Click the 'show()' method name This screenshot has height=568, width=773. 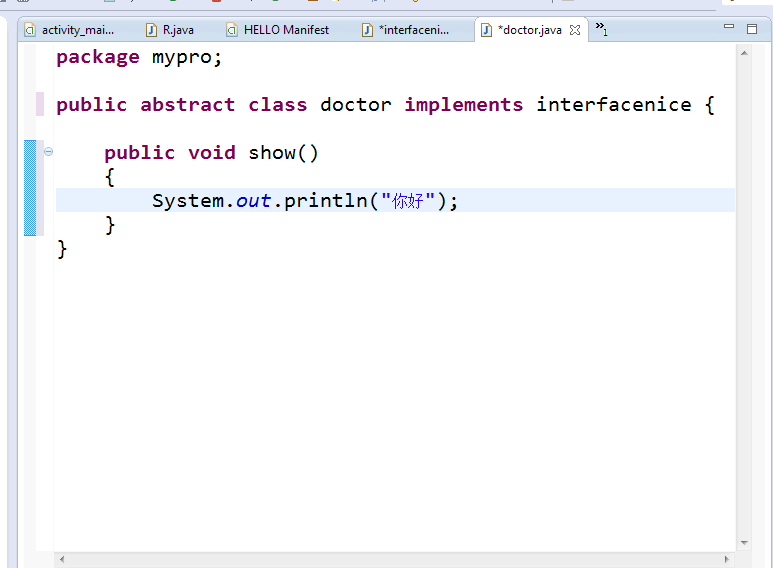pyautogui.click(x=283, y=153)
